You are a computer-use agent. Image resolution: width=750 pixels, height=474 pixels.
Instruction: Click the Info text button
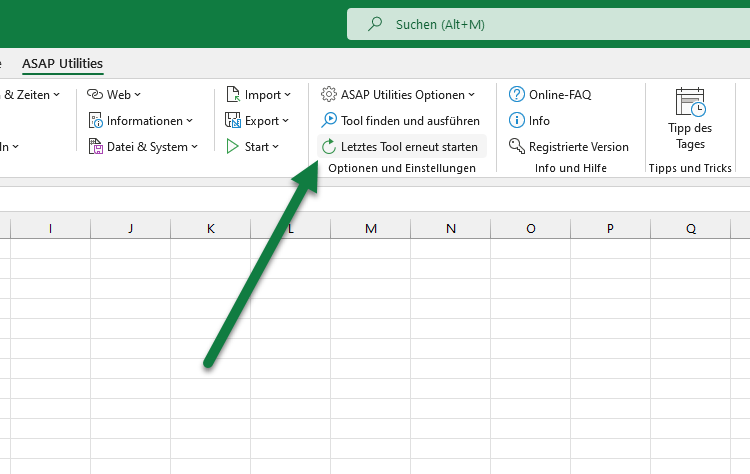(x=539, y=121)
